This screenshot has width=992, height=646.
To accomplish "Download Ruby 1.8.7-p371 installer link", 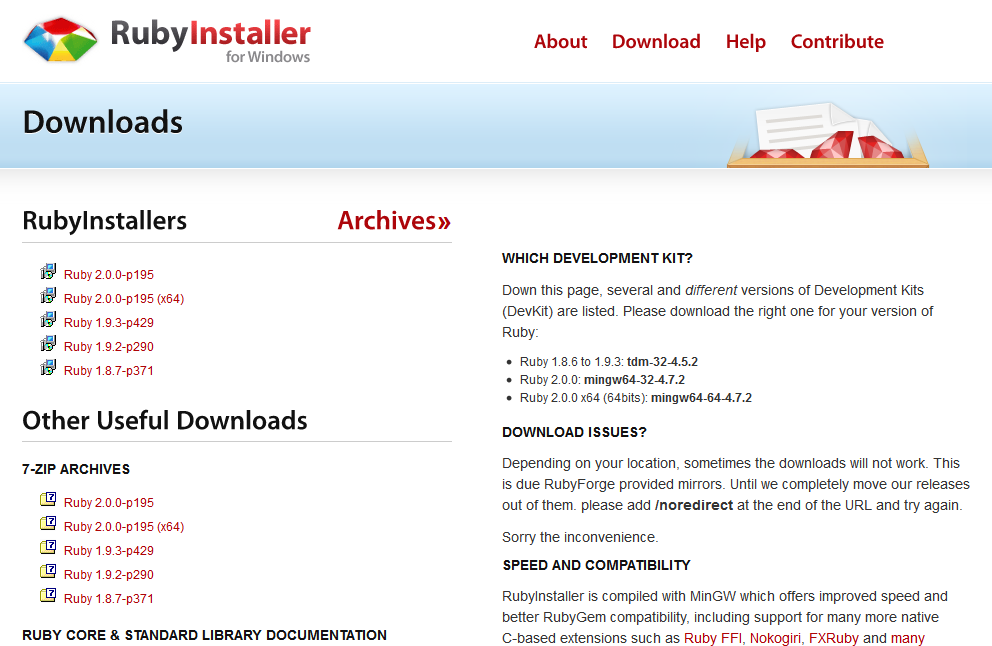I will [x=109, y=371].
